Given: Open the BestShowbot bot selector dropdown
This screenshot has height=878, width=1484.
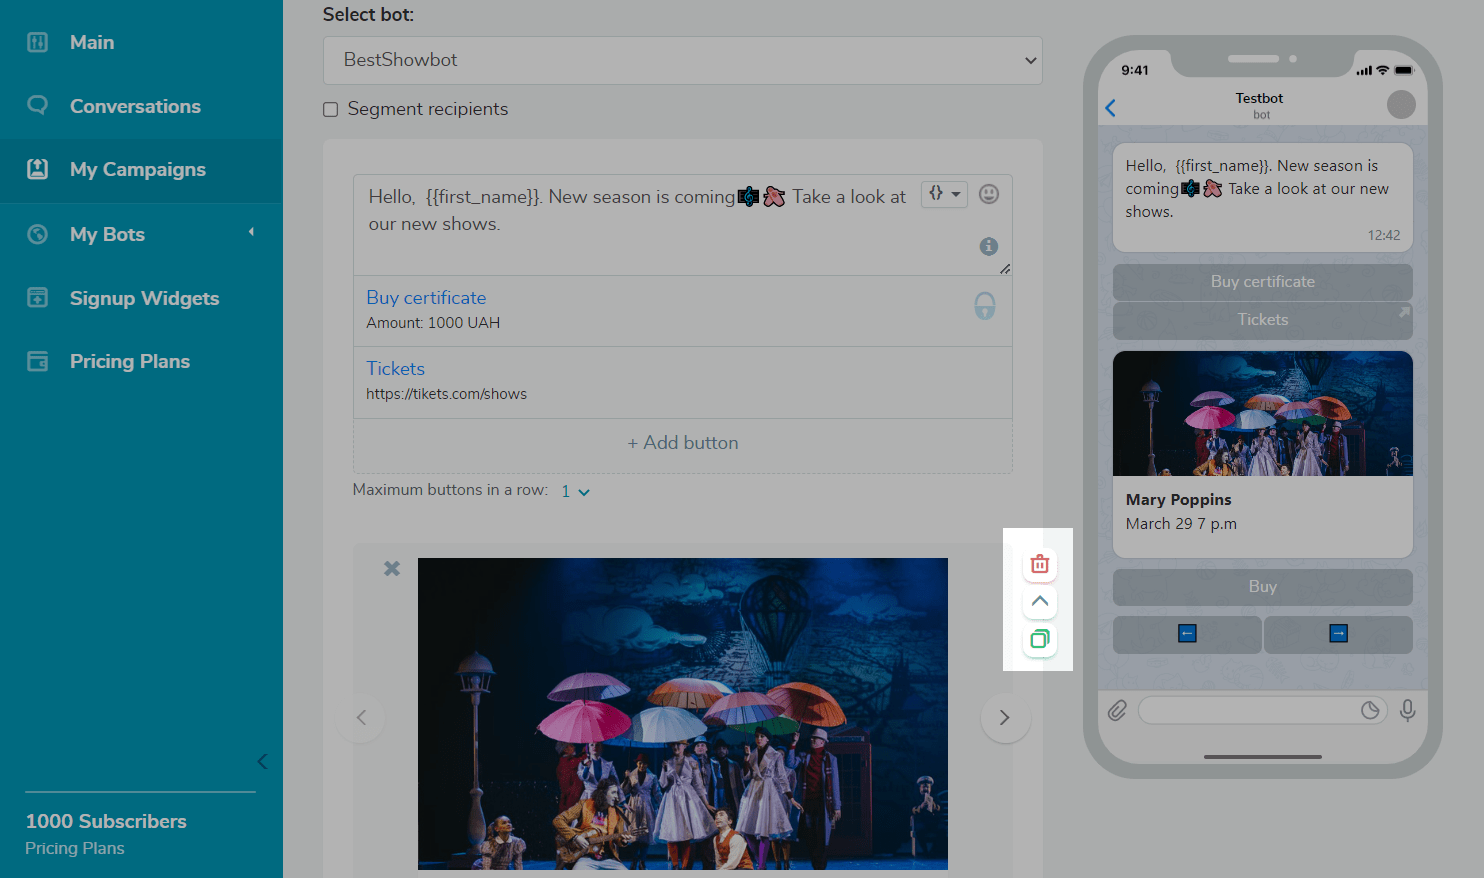Looking at the screenshot, I should pyautogui.click(x=682, y=60).
